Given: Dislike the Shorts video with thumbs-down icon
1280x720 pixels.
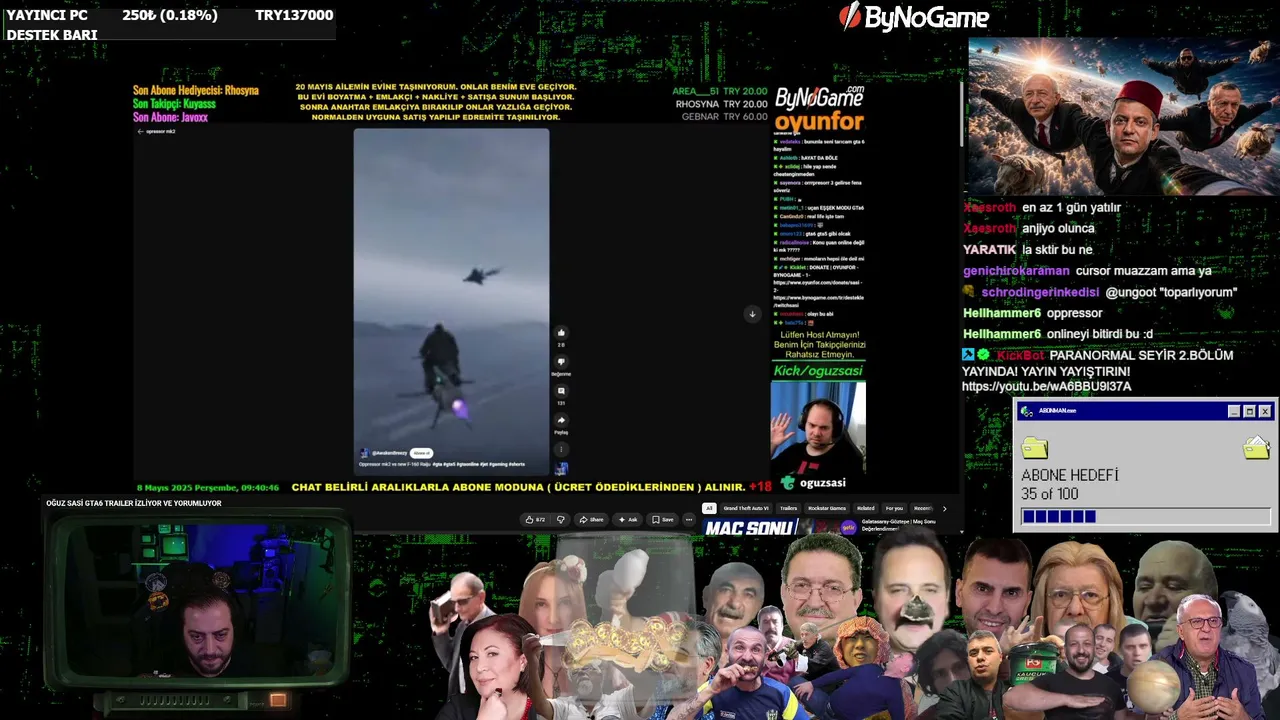Looking at the screenshot, I should [561, 362].
